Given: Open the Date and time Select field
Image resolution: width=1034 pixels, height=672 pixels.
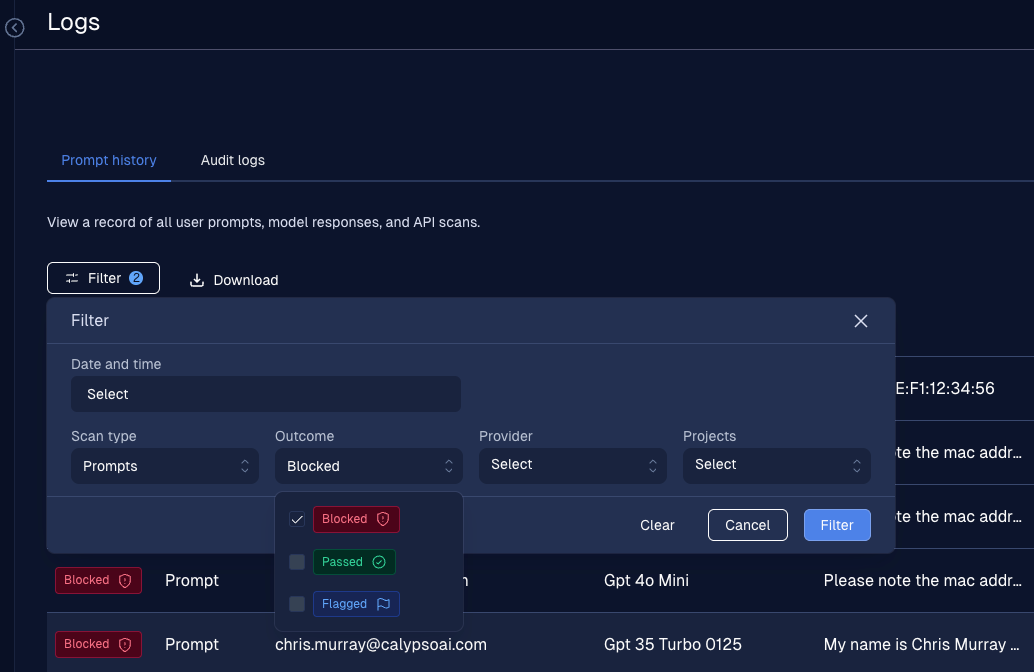Looking at the screenshot, I should coord(266,394).
